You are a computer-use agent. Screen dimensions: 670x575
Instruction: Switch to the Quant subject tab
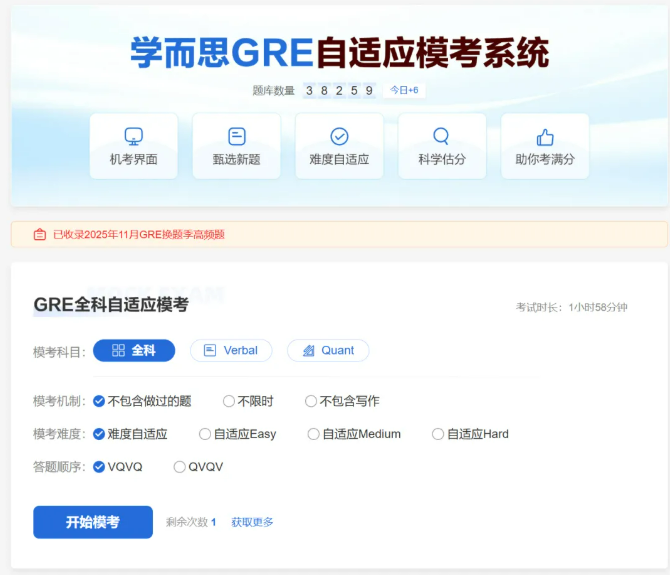point(328,351)
